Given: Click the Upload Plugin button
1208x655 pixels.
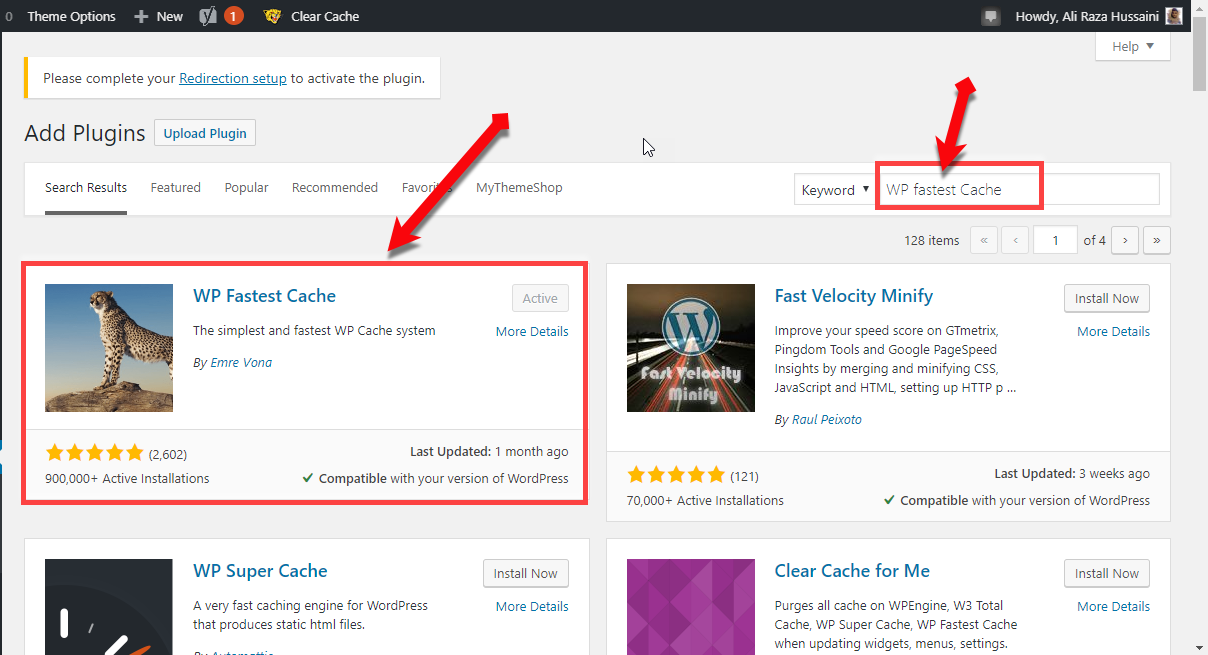Looking at the screenshot, I should click(x=205, y=133).
